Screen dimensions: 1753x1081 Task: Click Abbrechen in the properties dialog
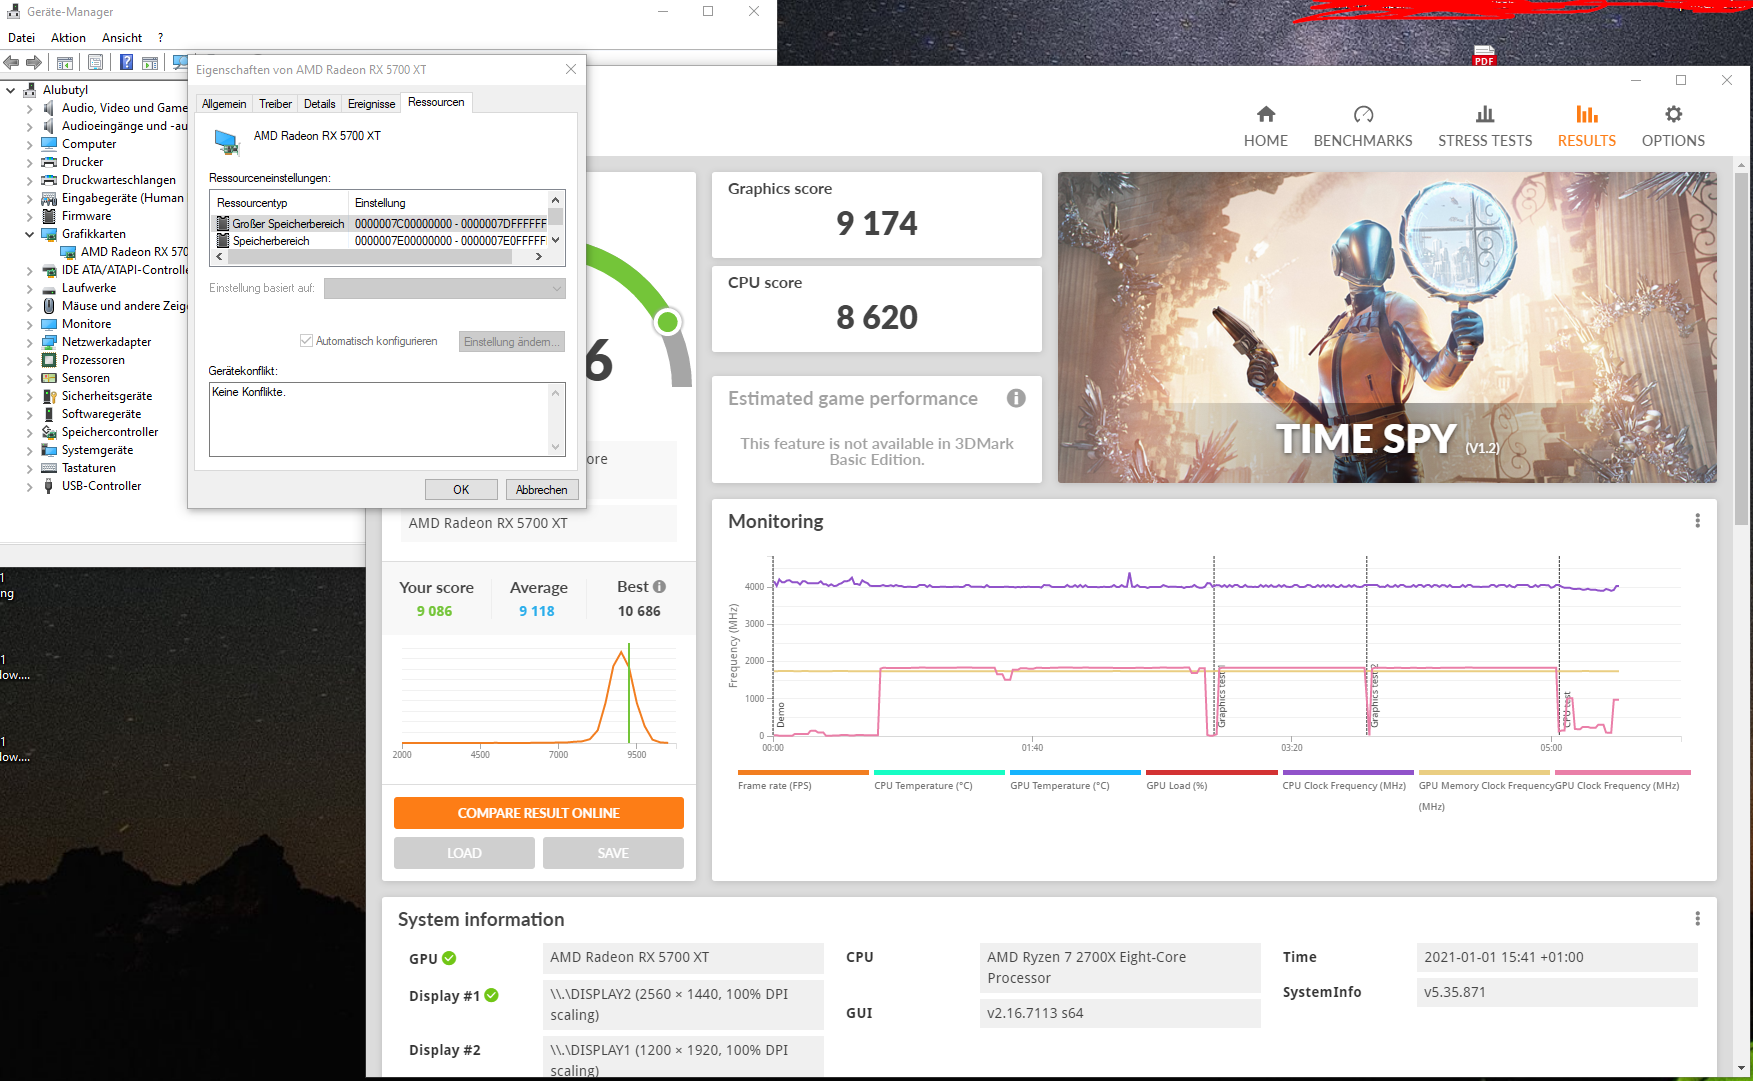(x=542, y=490)
